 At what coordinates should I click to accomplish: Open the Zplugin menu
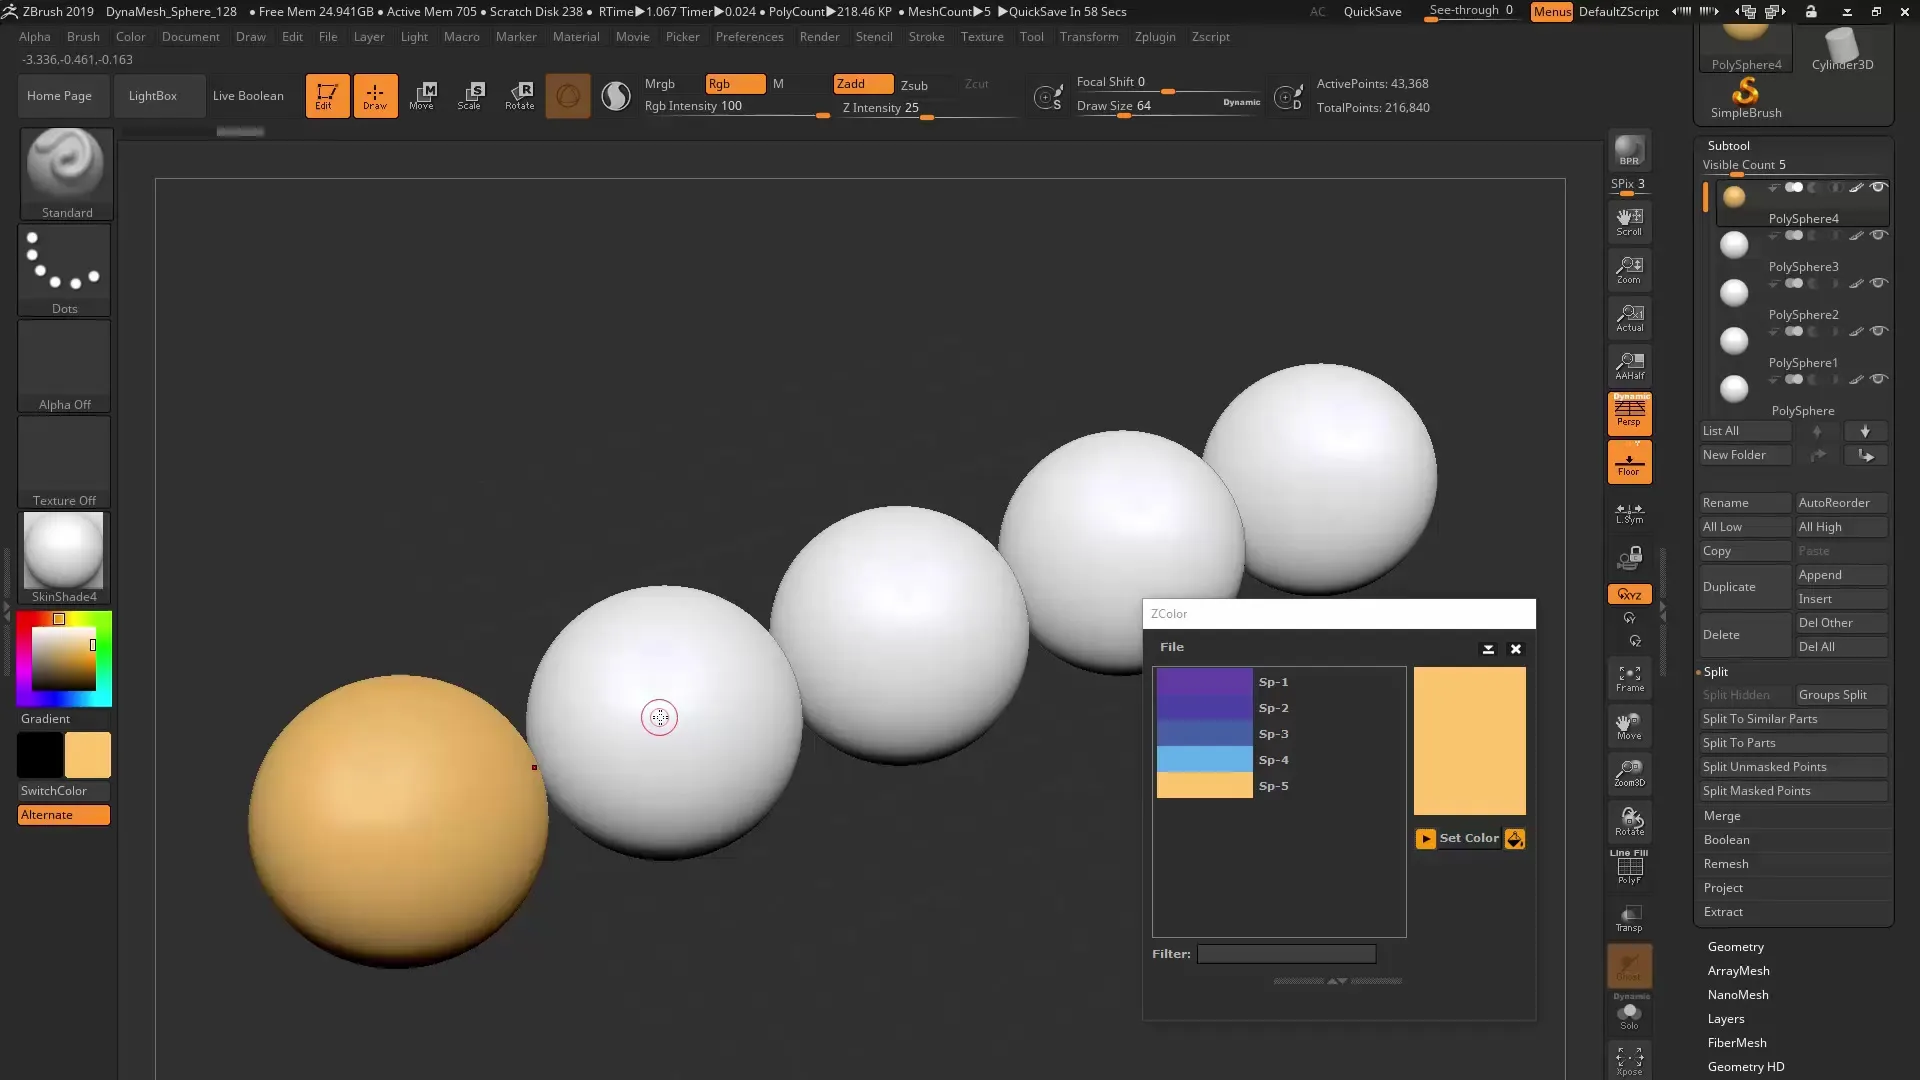[1155, 37]
